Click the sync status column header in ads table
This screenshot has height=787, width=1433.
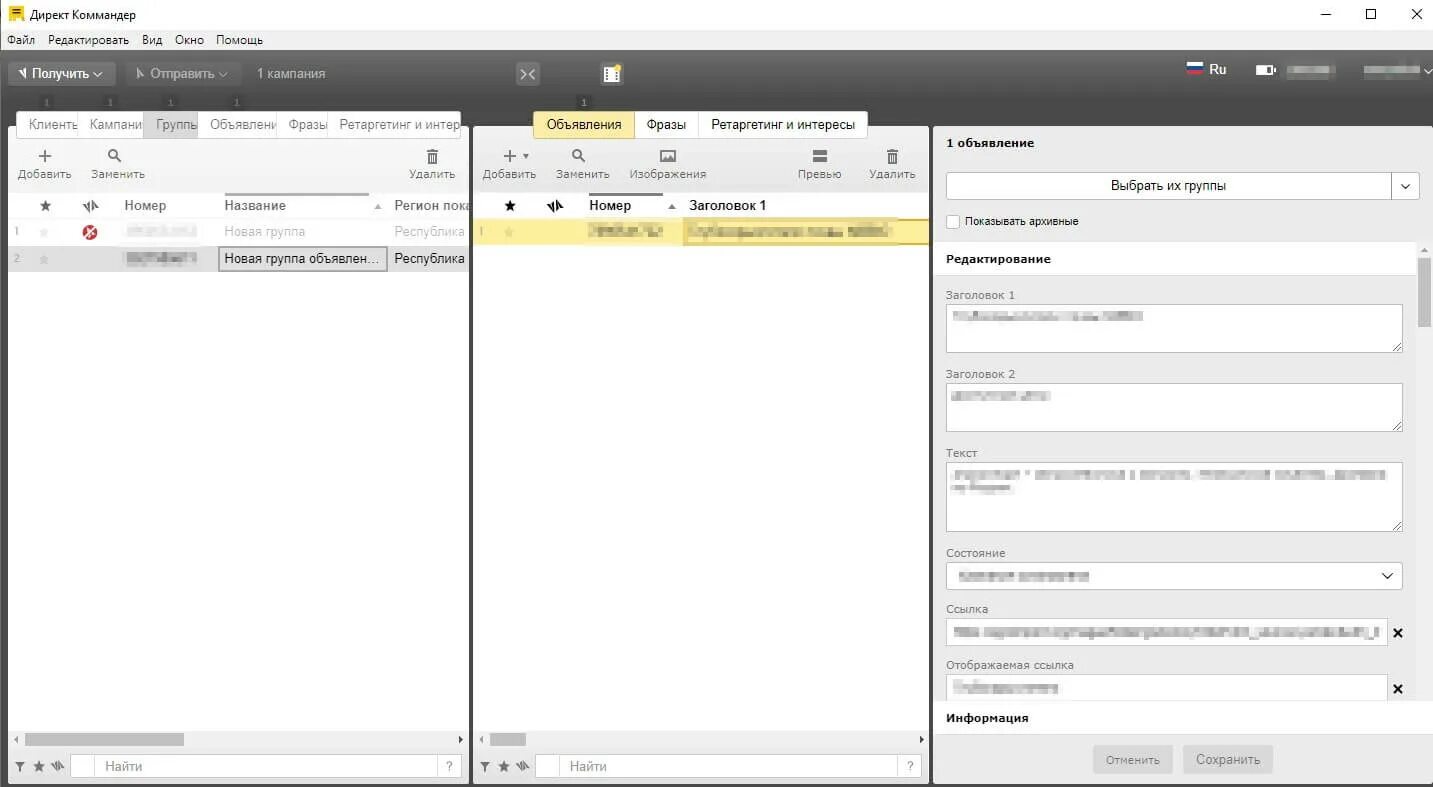point(555,206)
